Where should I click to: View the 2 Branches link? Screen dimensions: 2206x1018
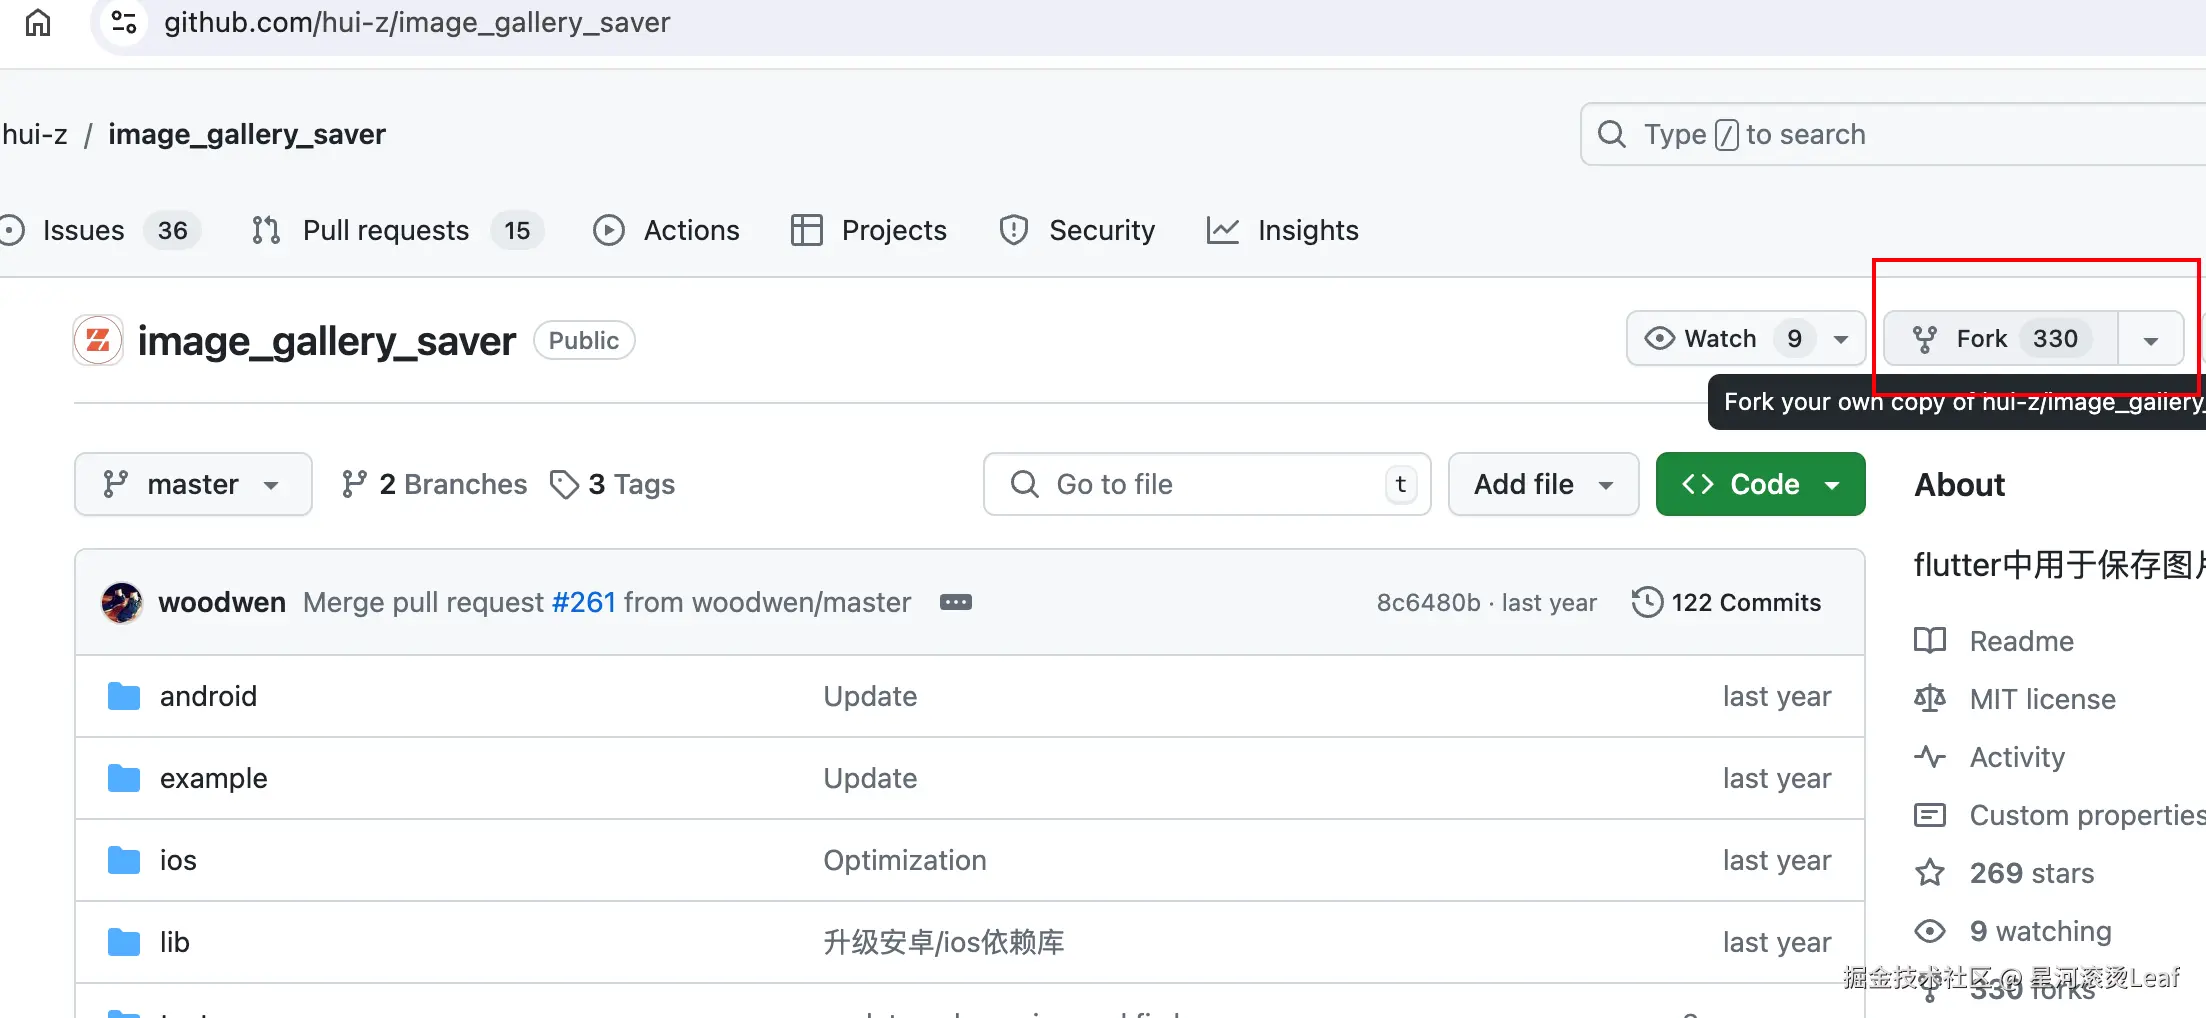pyautogui.click(x=434, y=484)
